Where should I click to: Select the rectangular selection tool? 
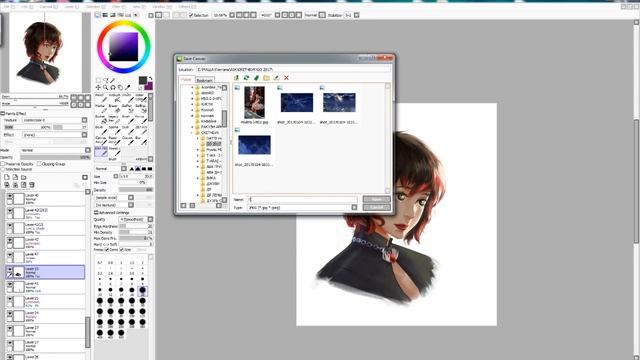(x=98, y=80)
